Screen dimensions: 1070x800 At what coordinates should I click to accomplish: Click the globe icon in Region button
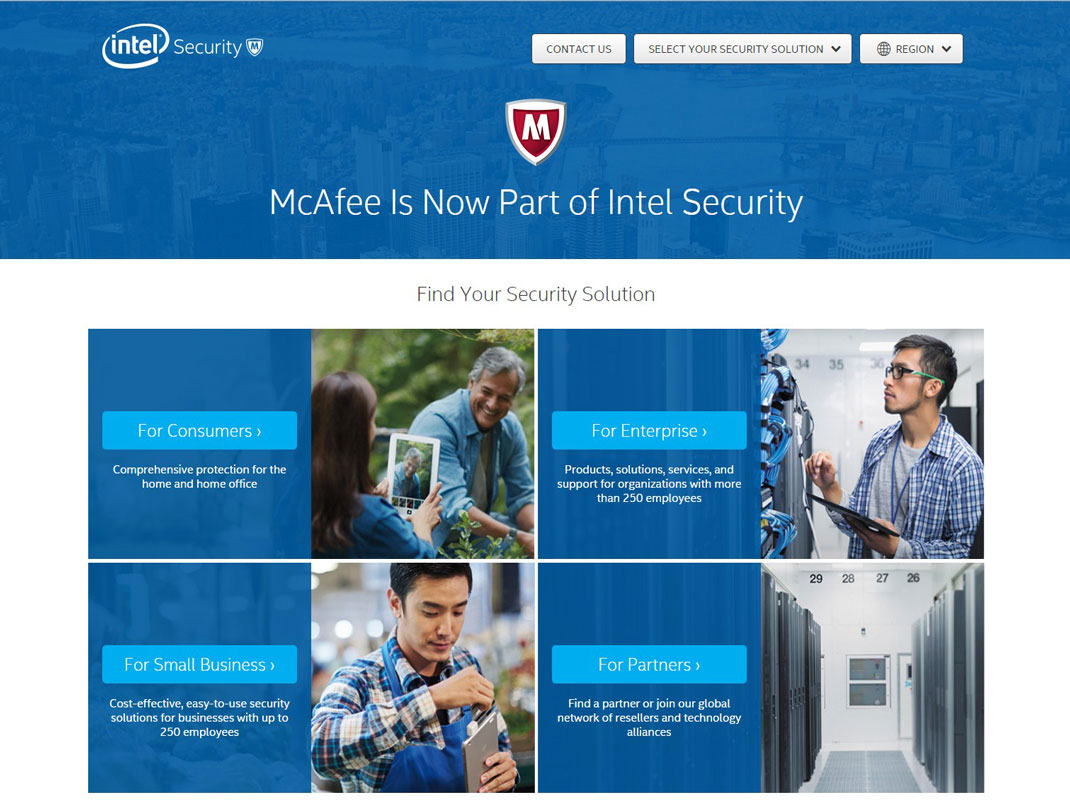[883, 49]
